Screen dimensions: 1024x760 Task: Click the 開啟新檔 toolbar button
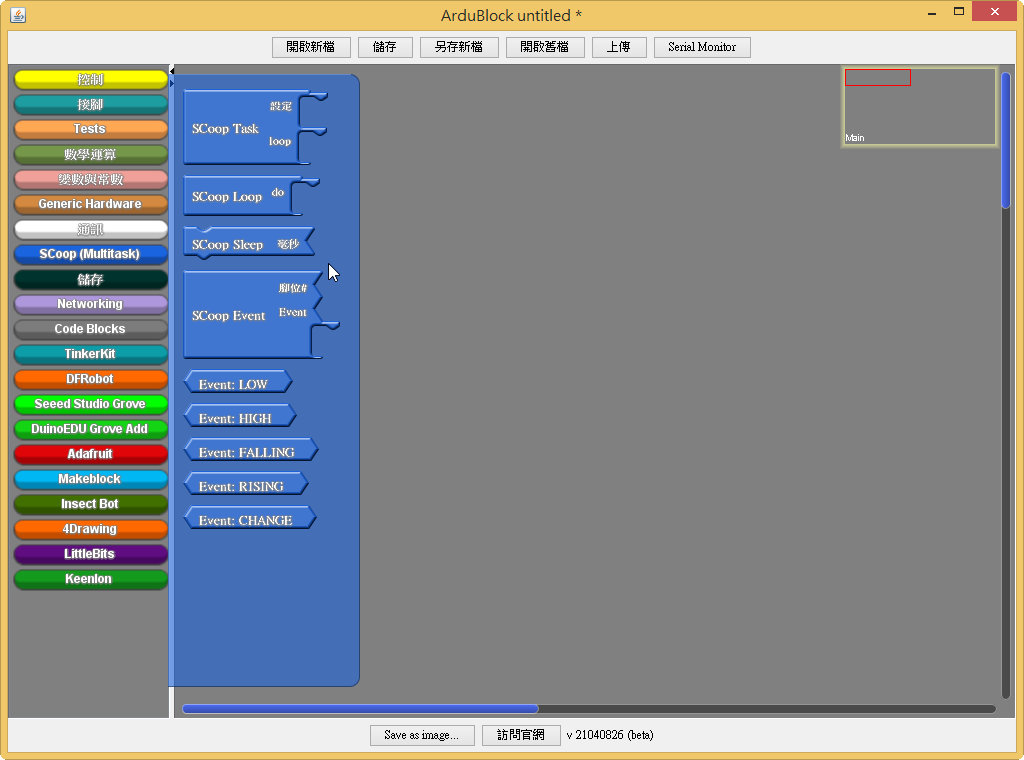311,47
